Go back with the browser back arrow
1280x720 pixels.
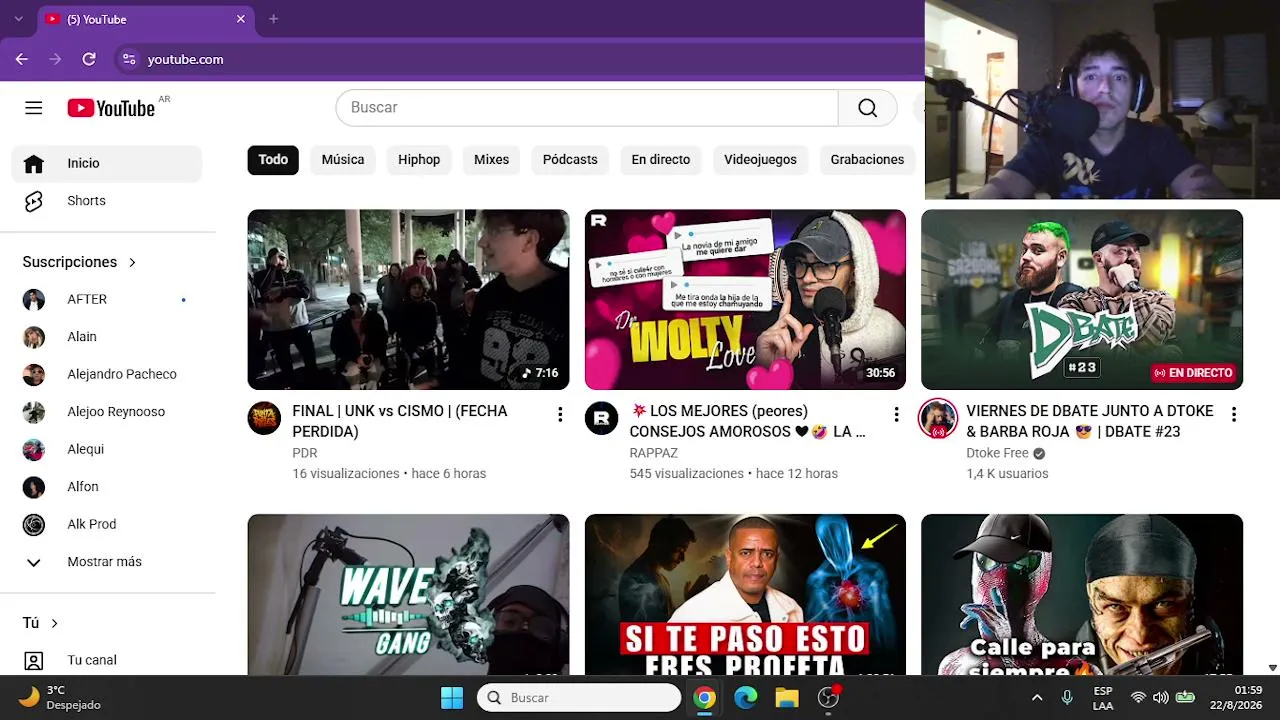[x=22, y=59]
